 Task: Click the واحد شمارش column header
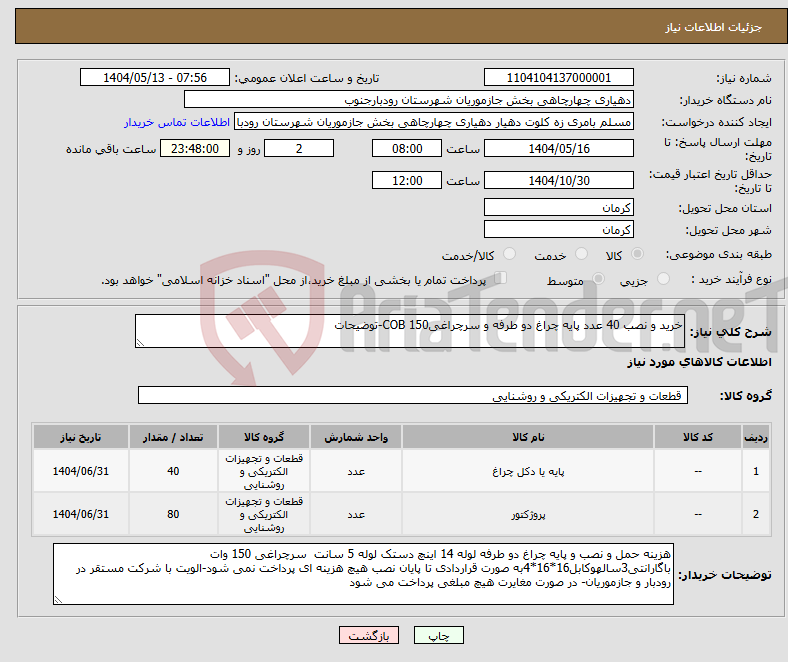(x=356, y=437)
